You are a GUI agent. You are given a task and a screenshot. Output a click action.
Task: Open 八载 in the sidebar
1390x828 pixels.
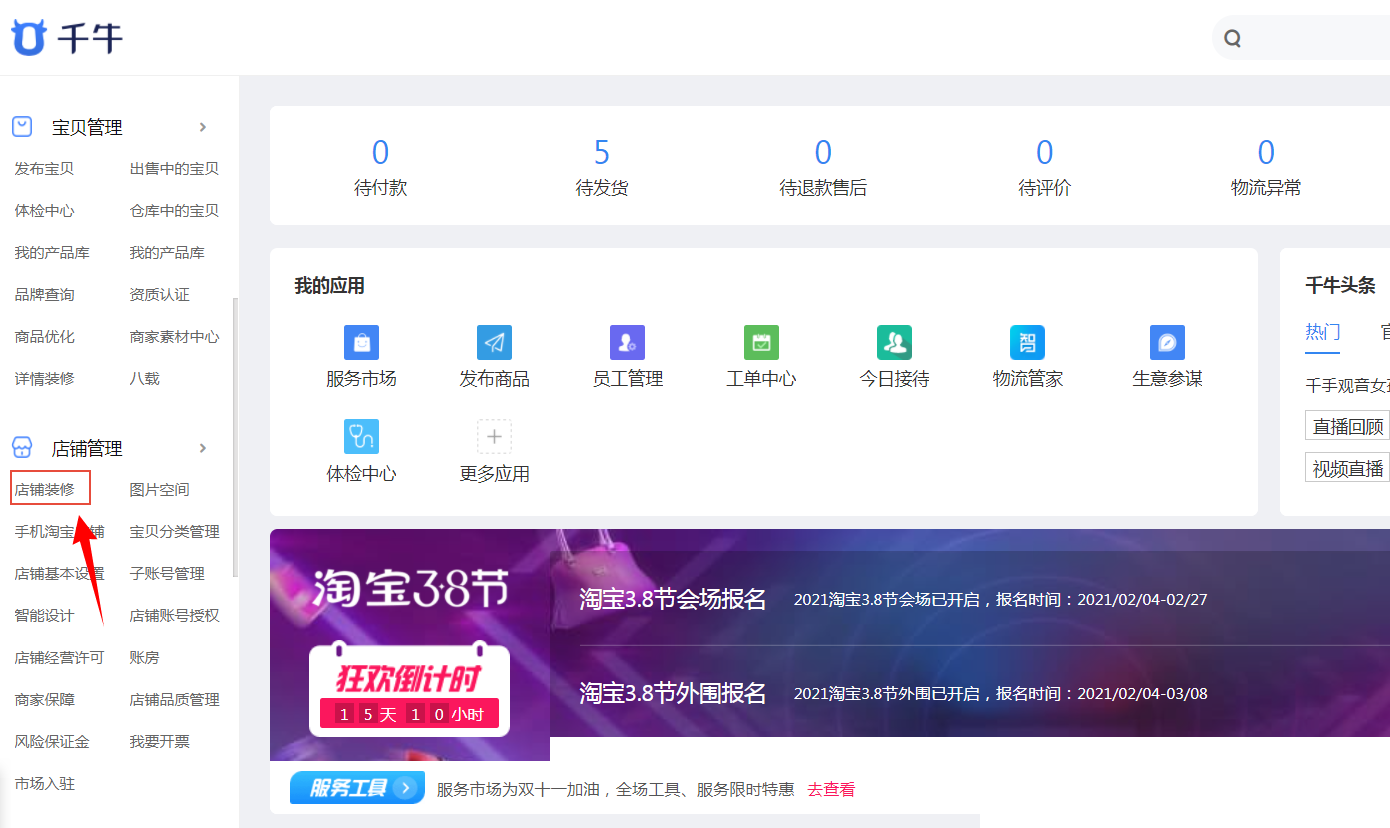coord(144,379)
